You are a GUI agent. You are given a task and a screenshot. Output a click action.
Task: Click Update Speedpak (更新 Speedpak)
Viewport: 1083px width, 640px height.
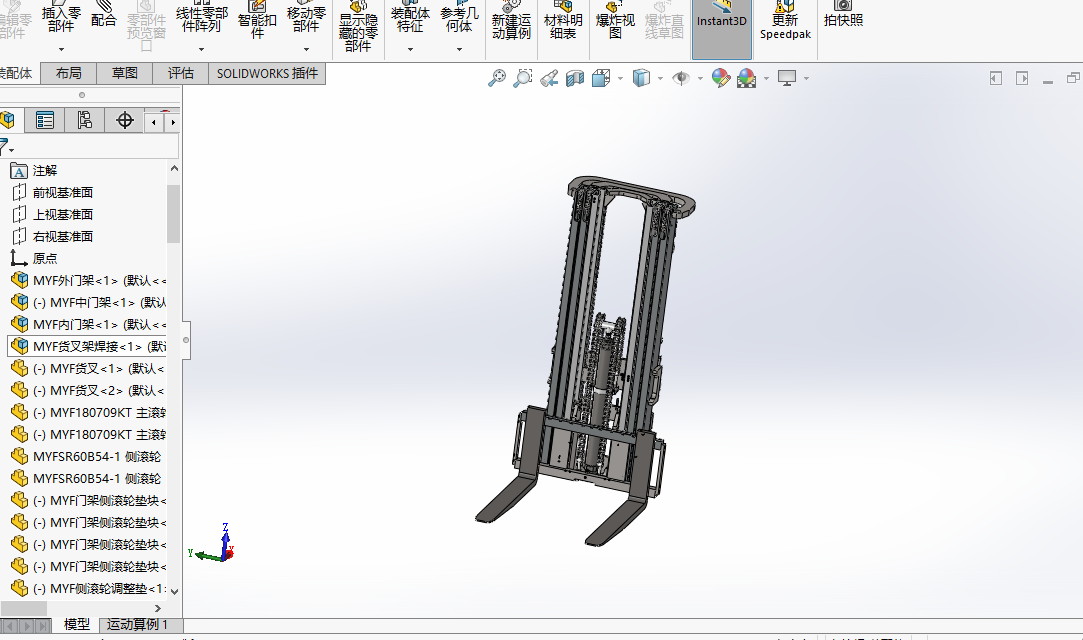(785, 21)
